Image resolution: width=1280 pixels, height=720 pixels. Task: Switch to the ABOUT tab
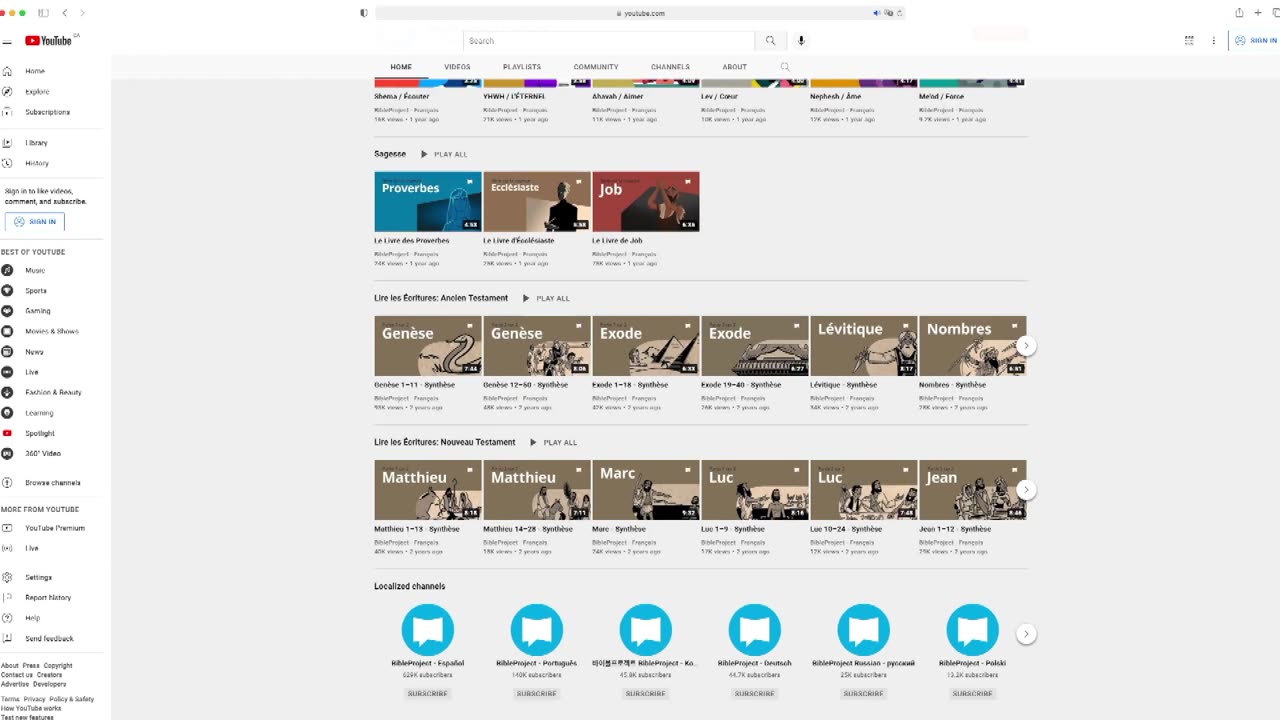(735, 67)
